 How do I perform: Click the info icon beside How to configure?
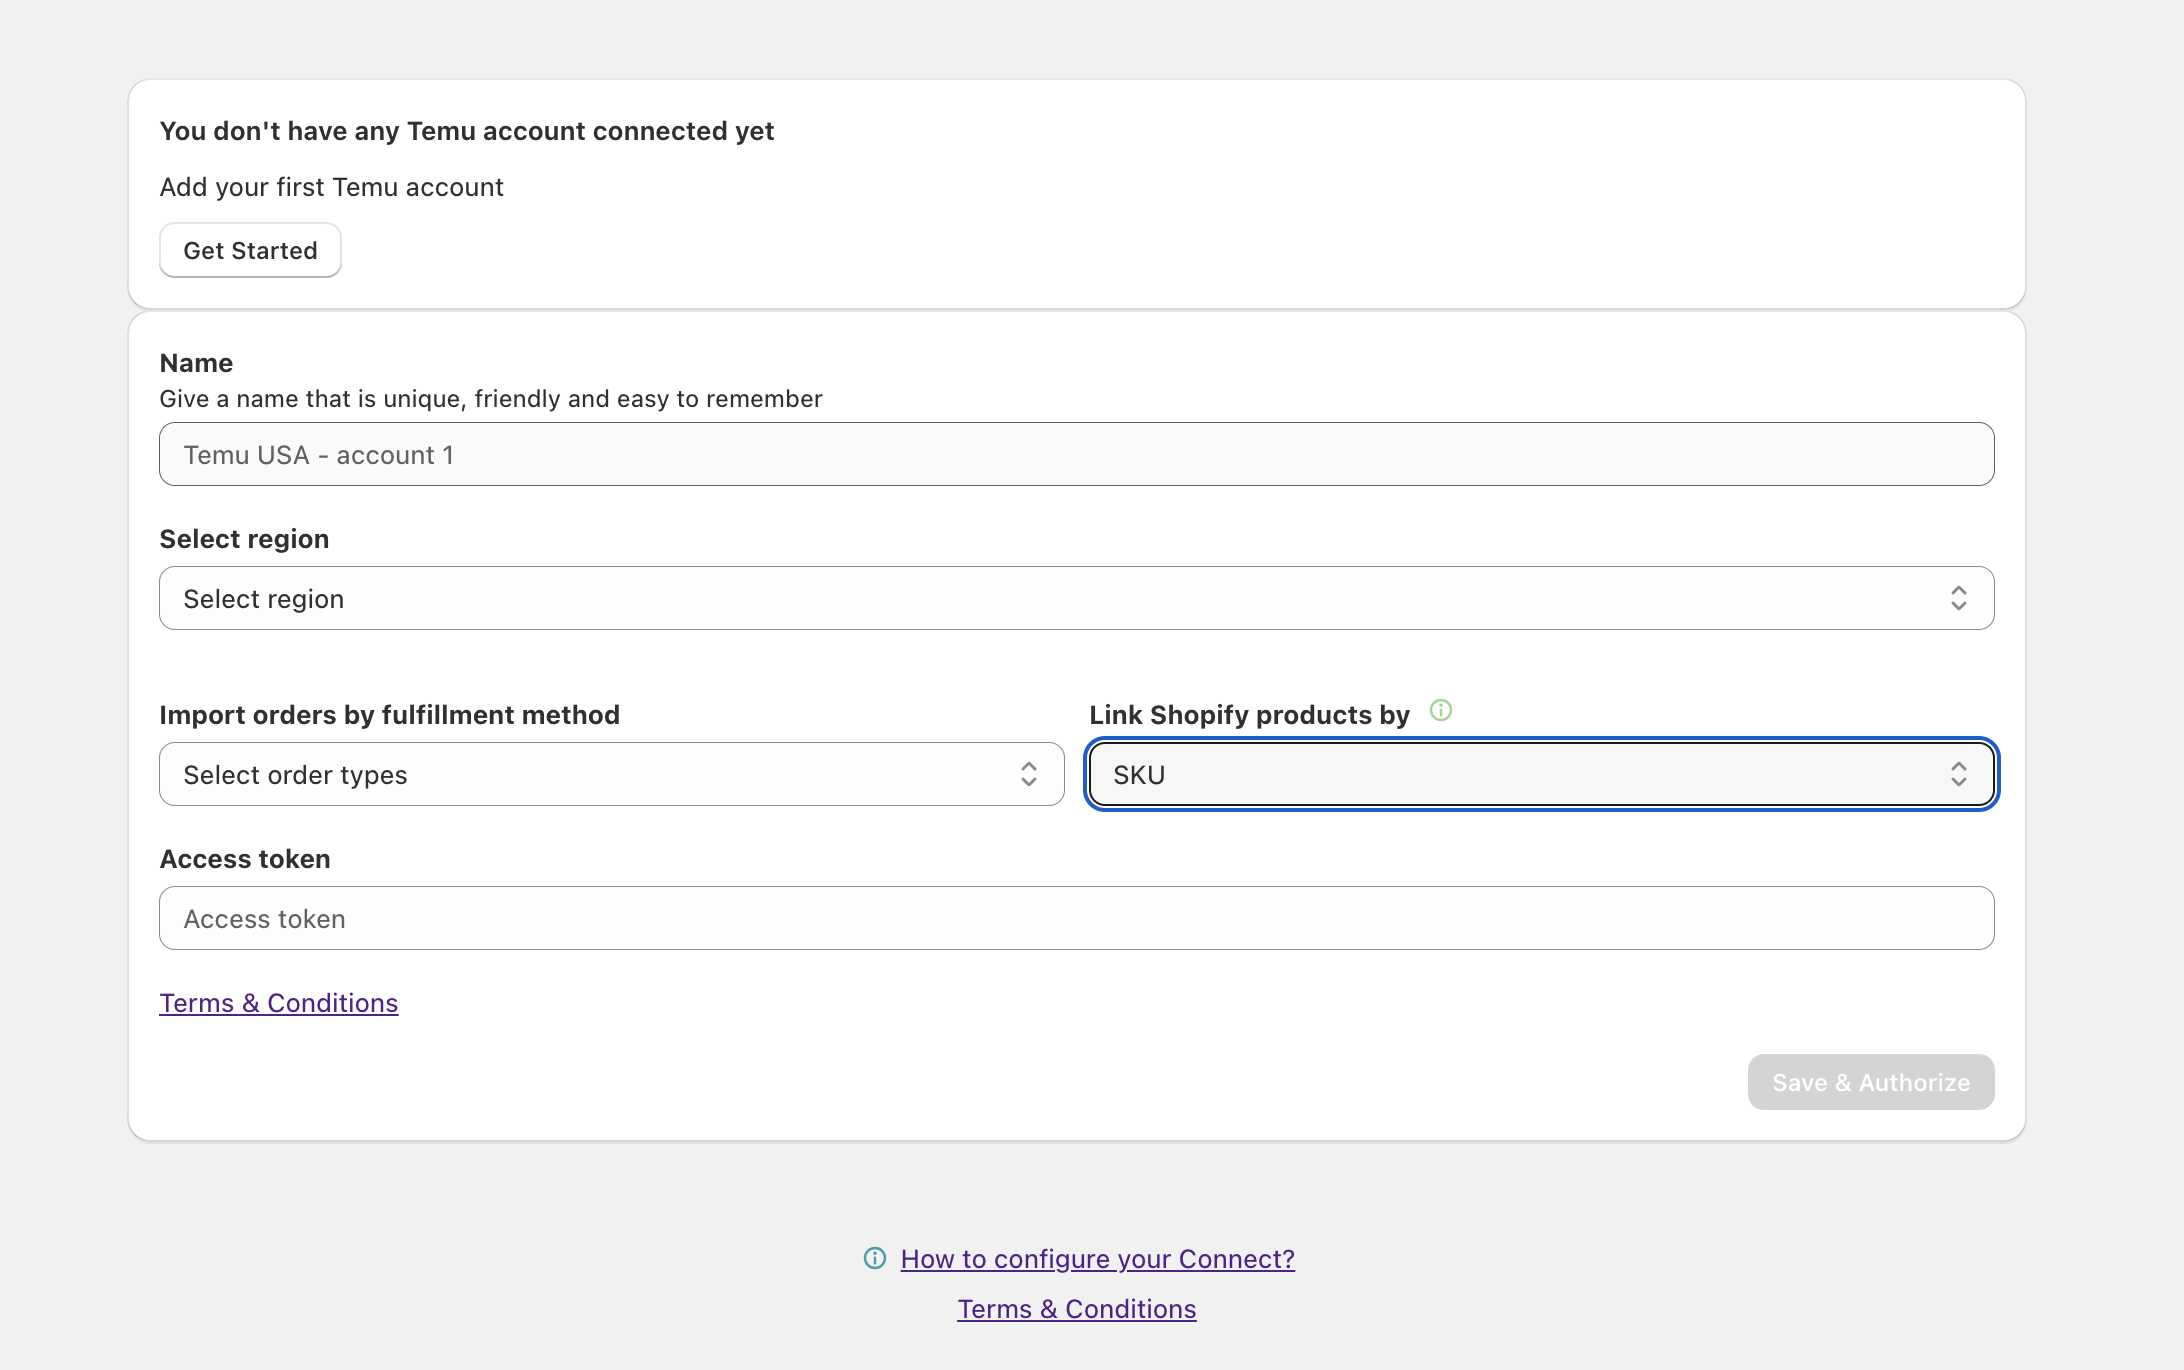[x=875, y=1259]
